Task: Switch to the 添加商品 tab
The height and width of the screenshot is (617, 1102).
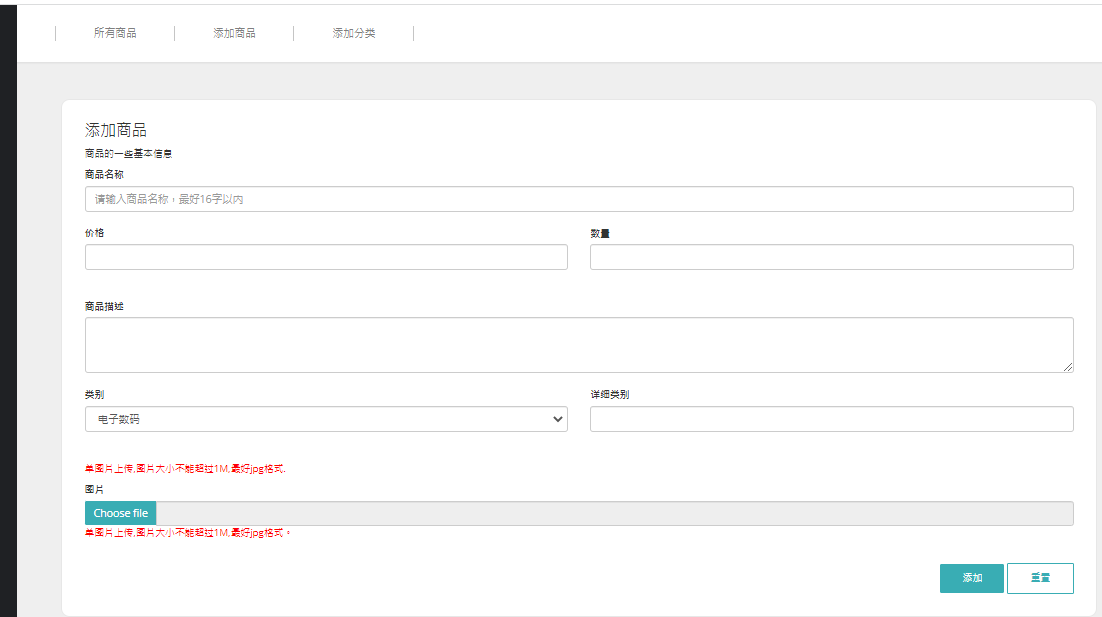Action: click(234, 33)
